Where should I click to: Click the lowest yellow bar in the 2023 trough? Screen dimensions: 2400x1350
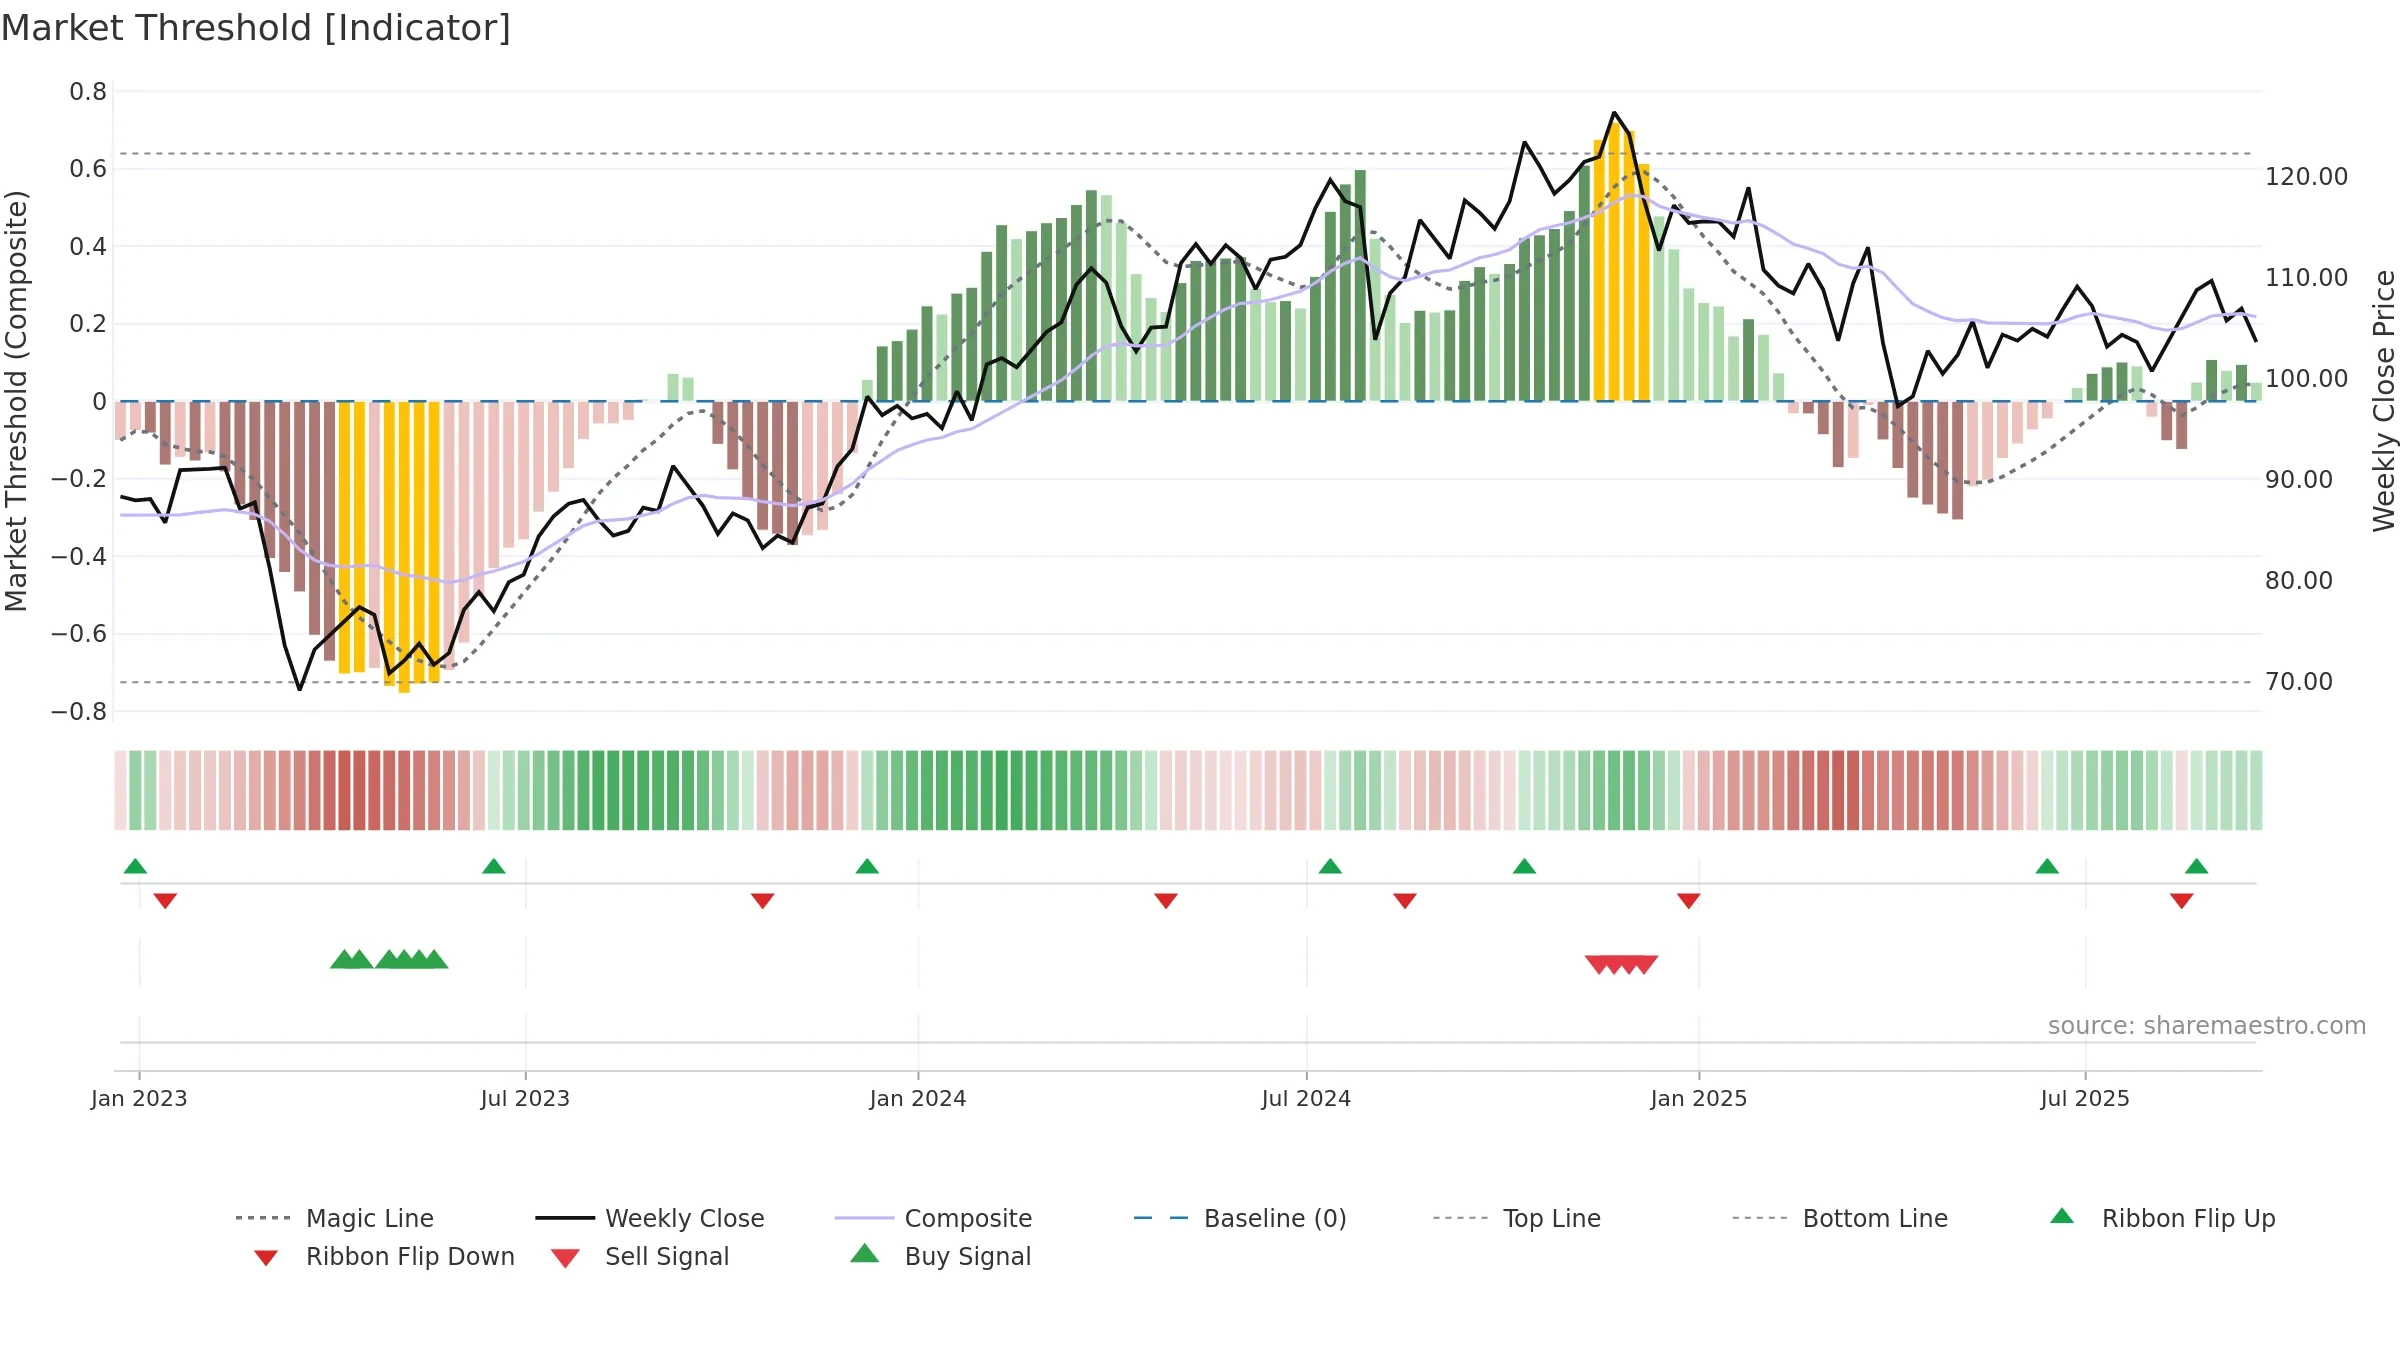tap(404, 547)
